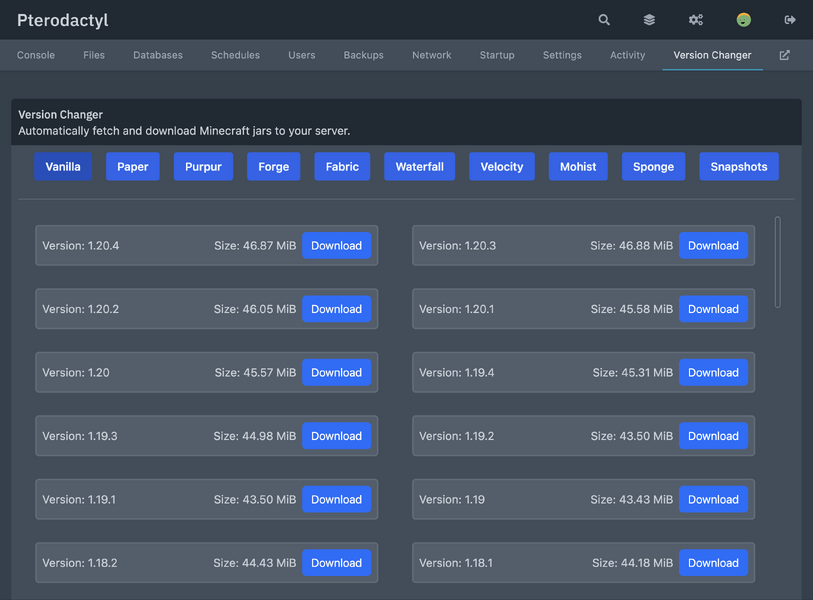This screenshot has height=600, width=813.
Task: Go to the Startup tab
Action: [x=497, y=55]
